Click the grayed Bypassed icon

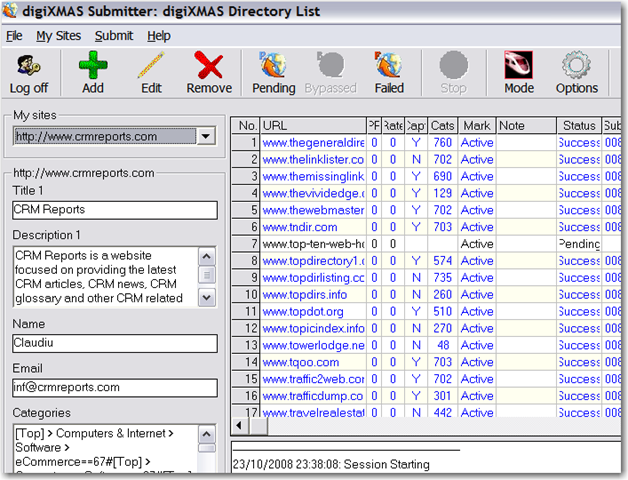click(x=330, y=65)
